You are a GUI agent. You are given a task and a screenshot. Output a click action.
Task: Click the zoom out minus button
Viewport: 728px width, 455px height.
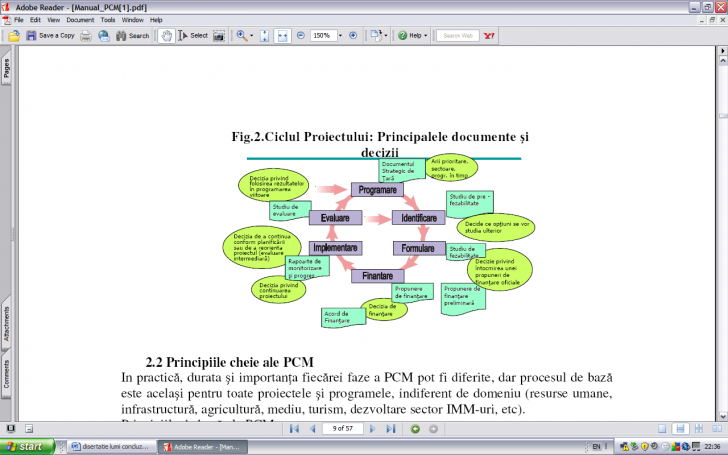pos(300,35)
